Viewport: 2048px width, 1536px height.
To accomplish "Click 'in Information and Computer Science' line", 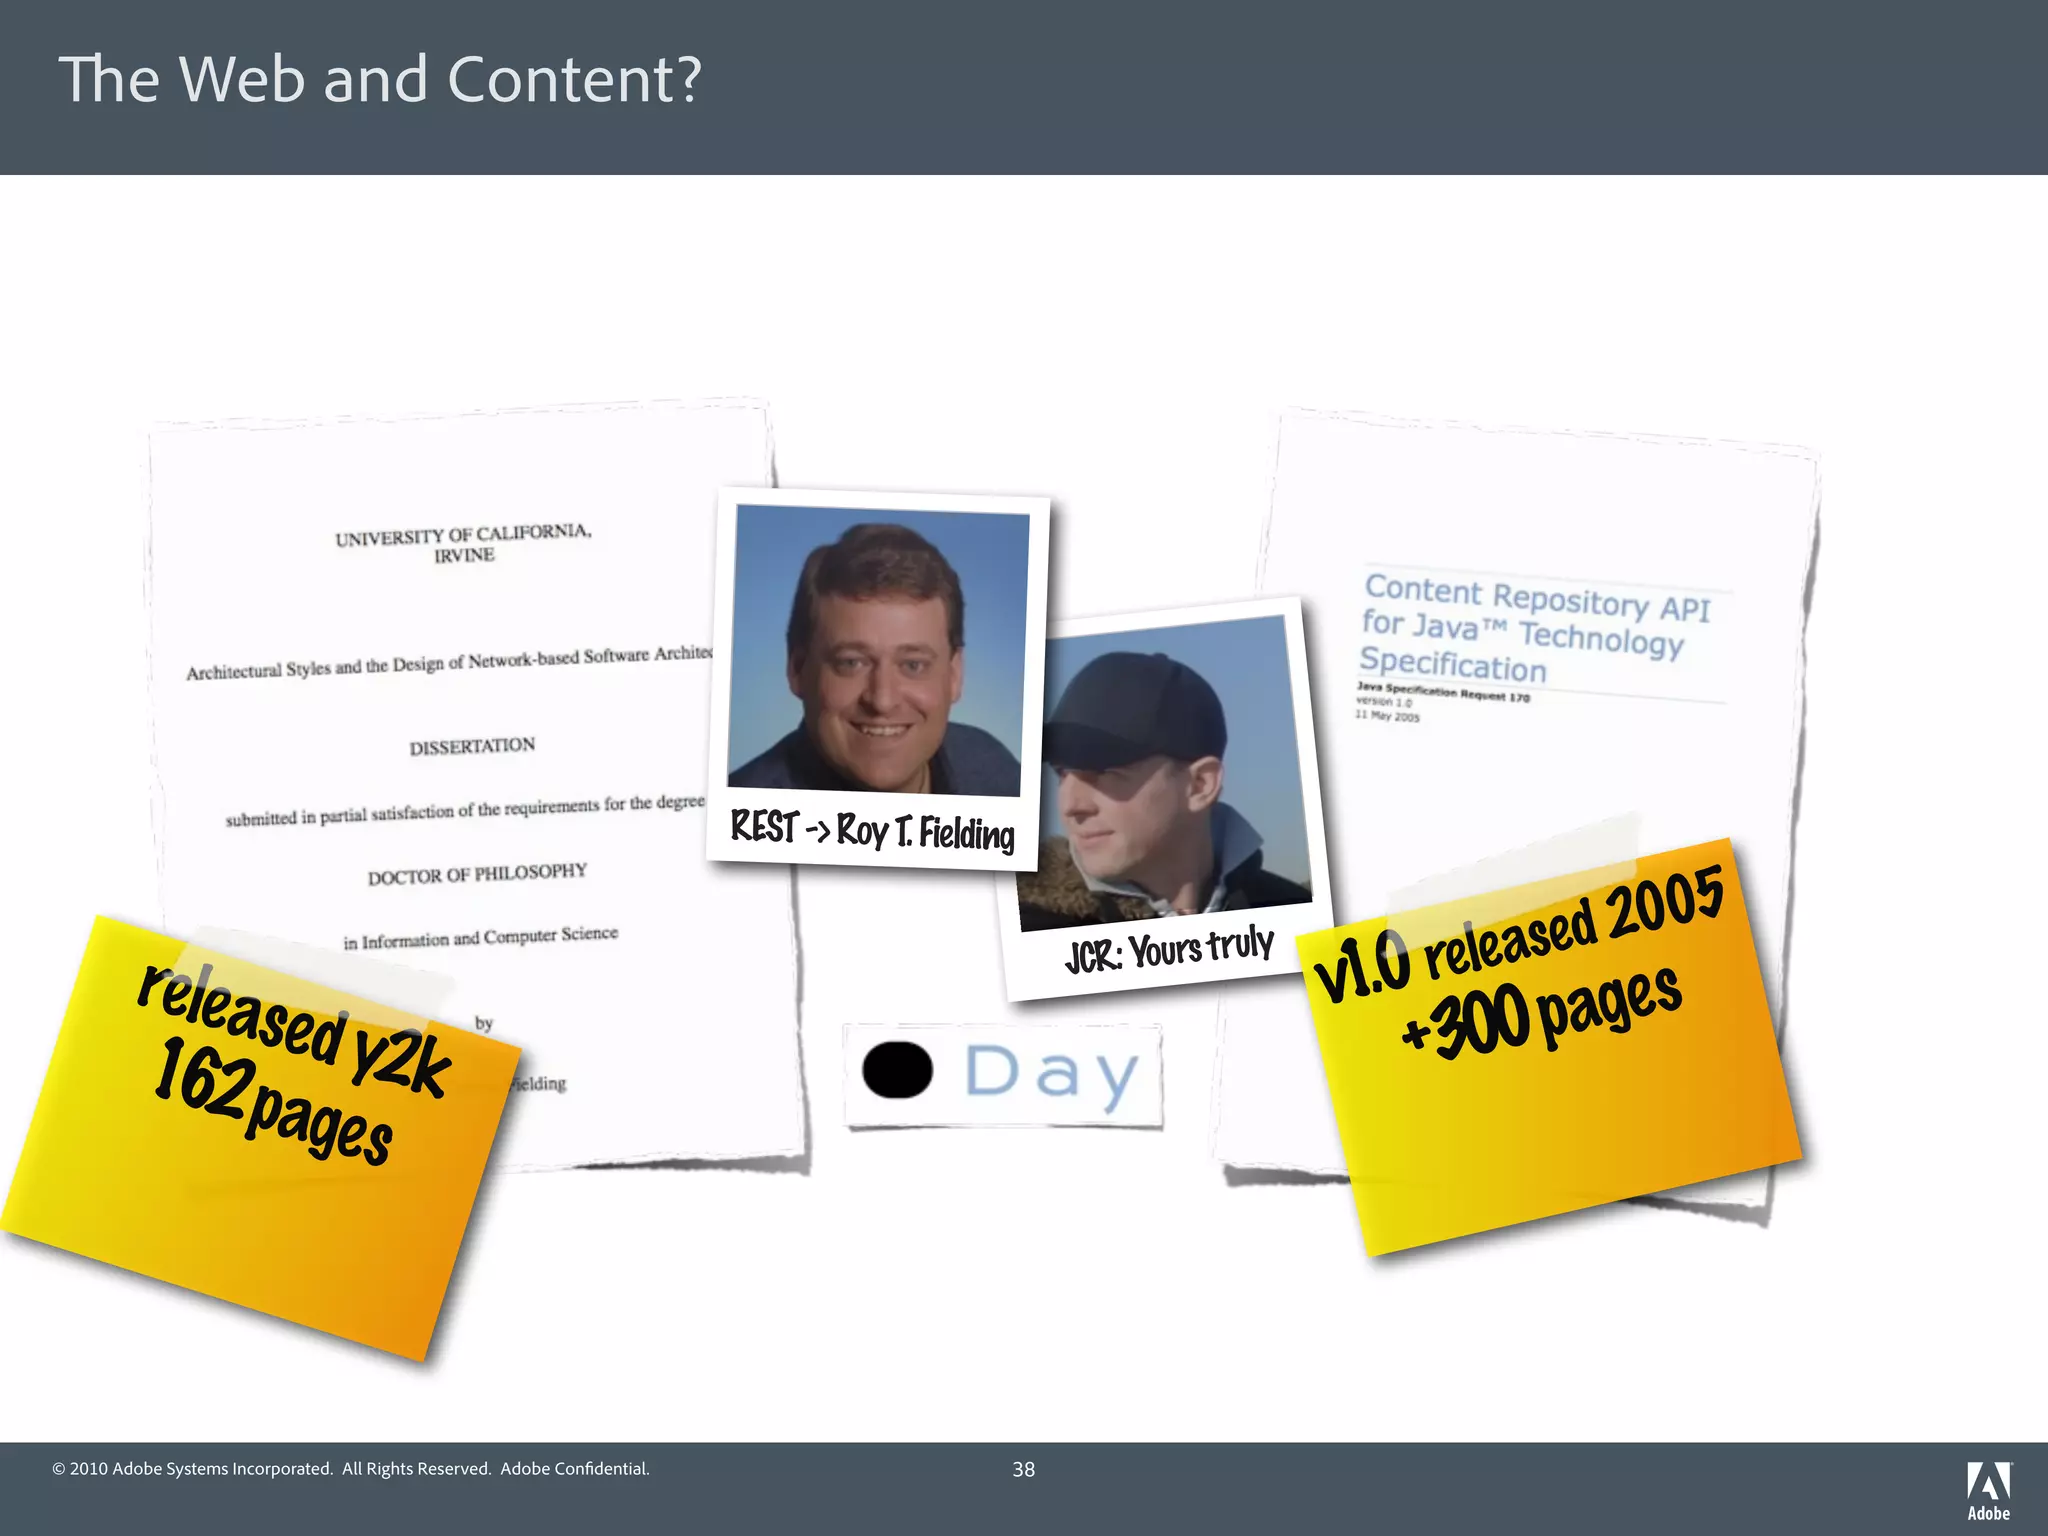I will pos(481,937).
